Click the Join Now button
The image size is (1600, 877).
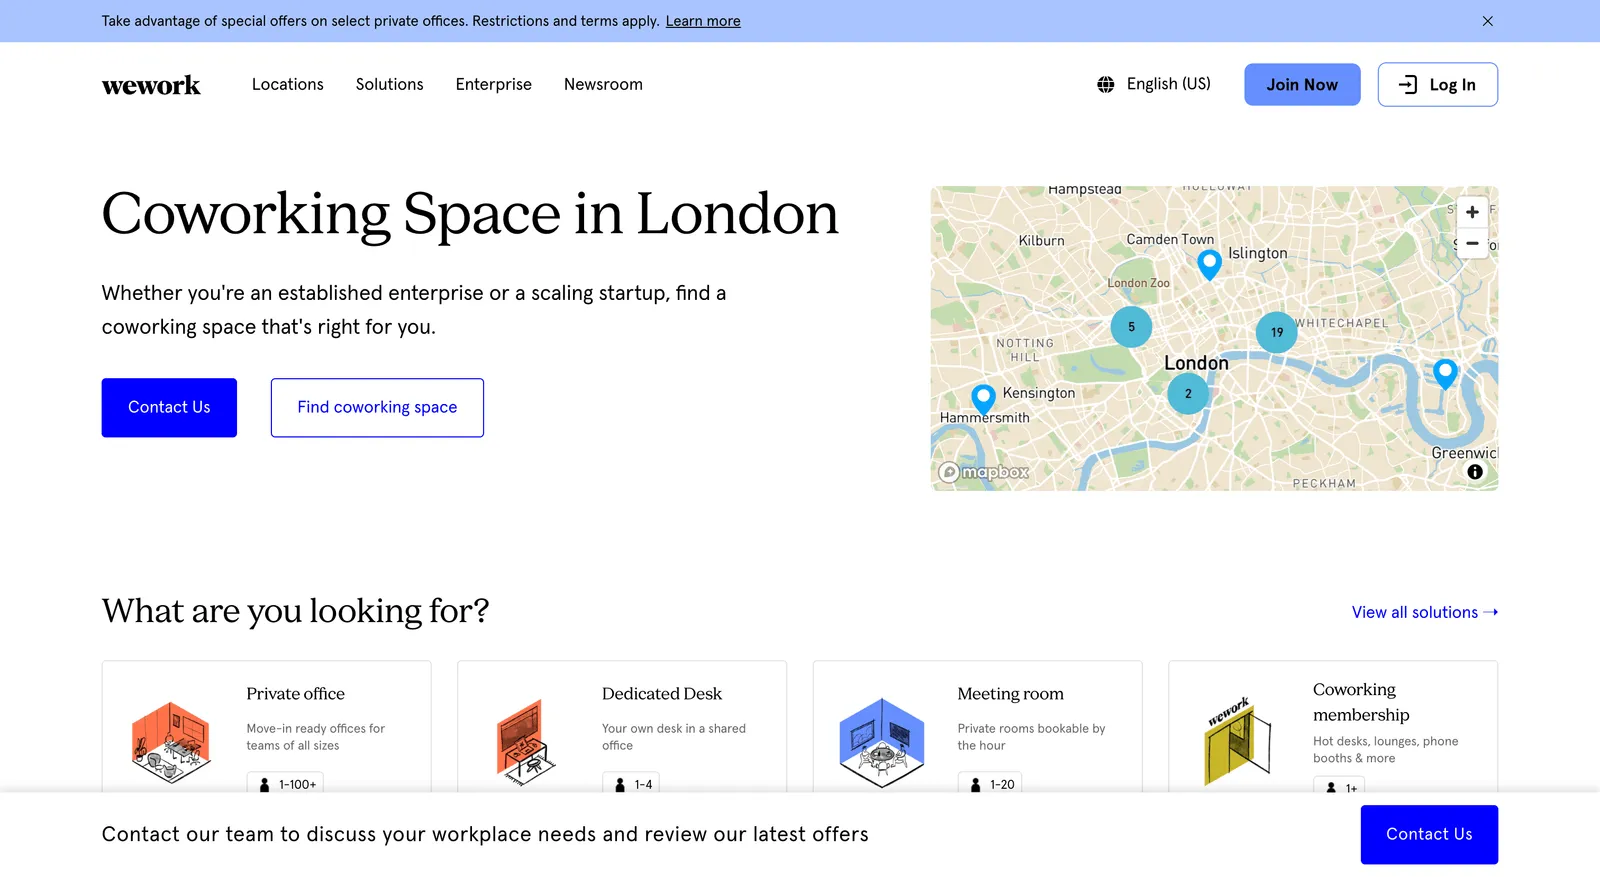point(1302,85)
